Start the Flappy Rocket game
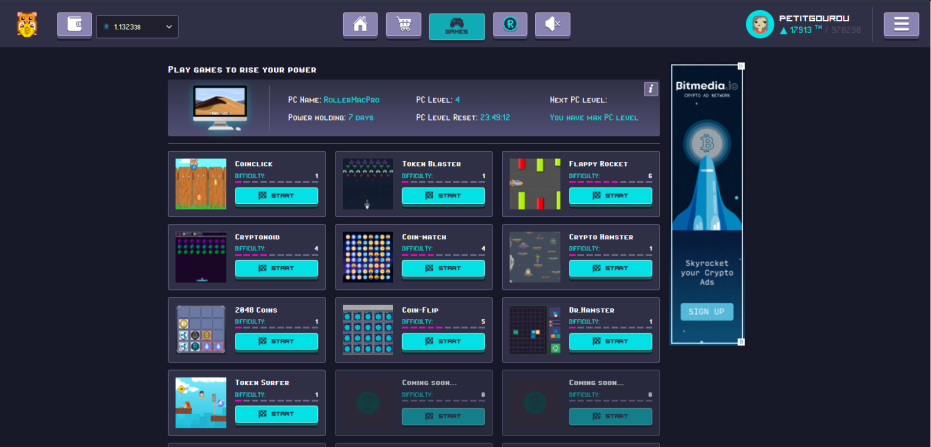Viewport: 931px width, 447px height. pyautogui.click(x=610, y=195)
